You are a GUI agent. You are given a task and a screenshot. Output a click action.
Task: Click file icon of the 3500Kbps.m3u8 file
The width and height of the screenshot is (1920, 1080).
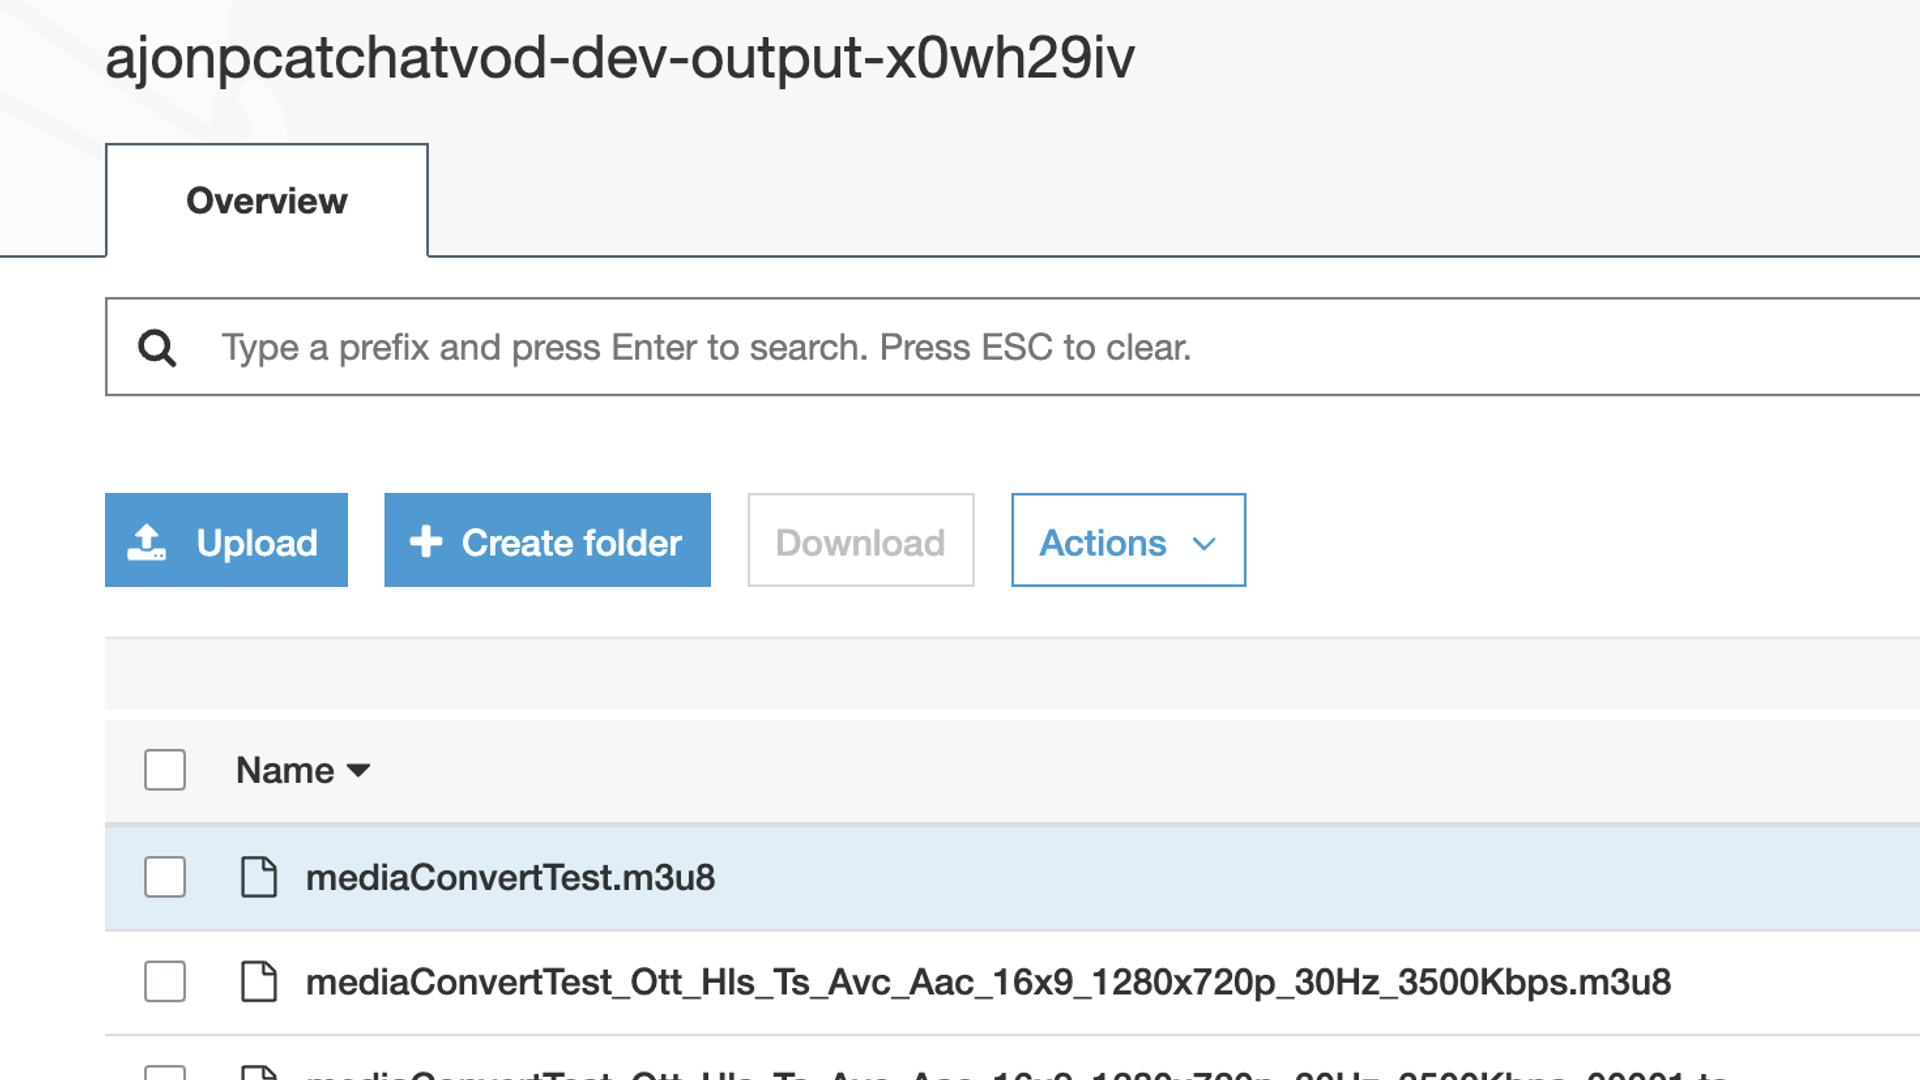click(259, 981)
